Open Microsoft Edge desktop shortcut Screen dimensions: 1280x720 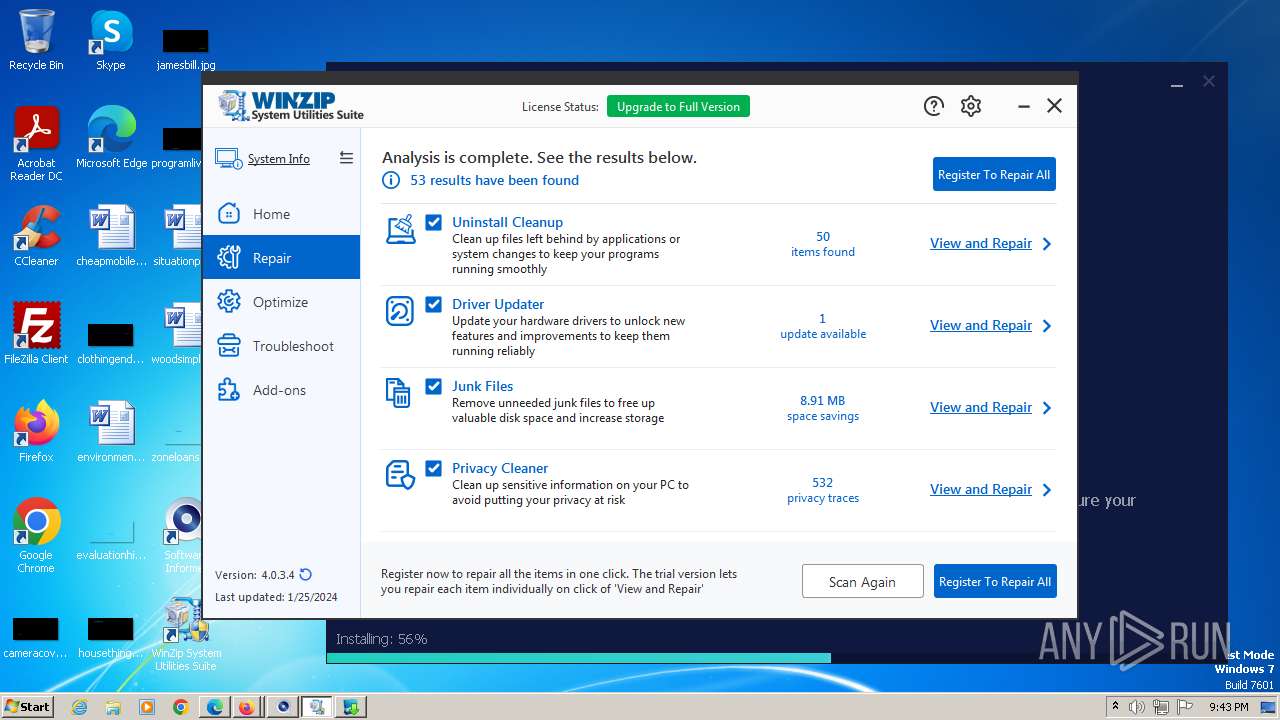click(111, 138)
